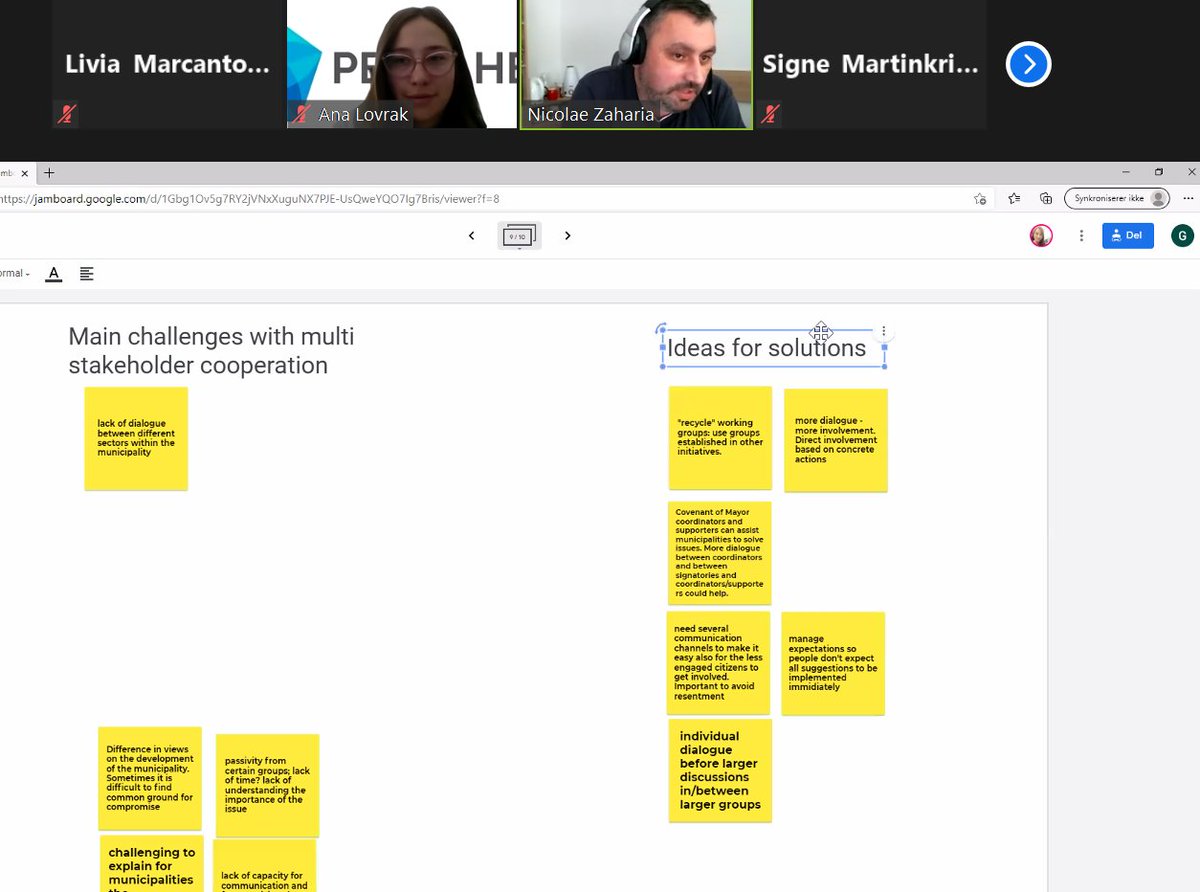Open a new browser tab
The height and width of the screenshot is (892, 1200).
pyautogui.click(x=50, y=172)
